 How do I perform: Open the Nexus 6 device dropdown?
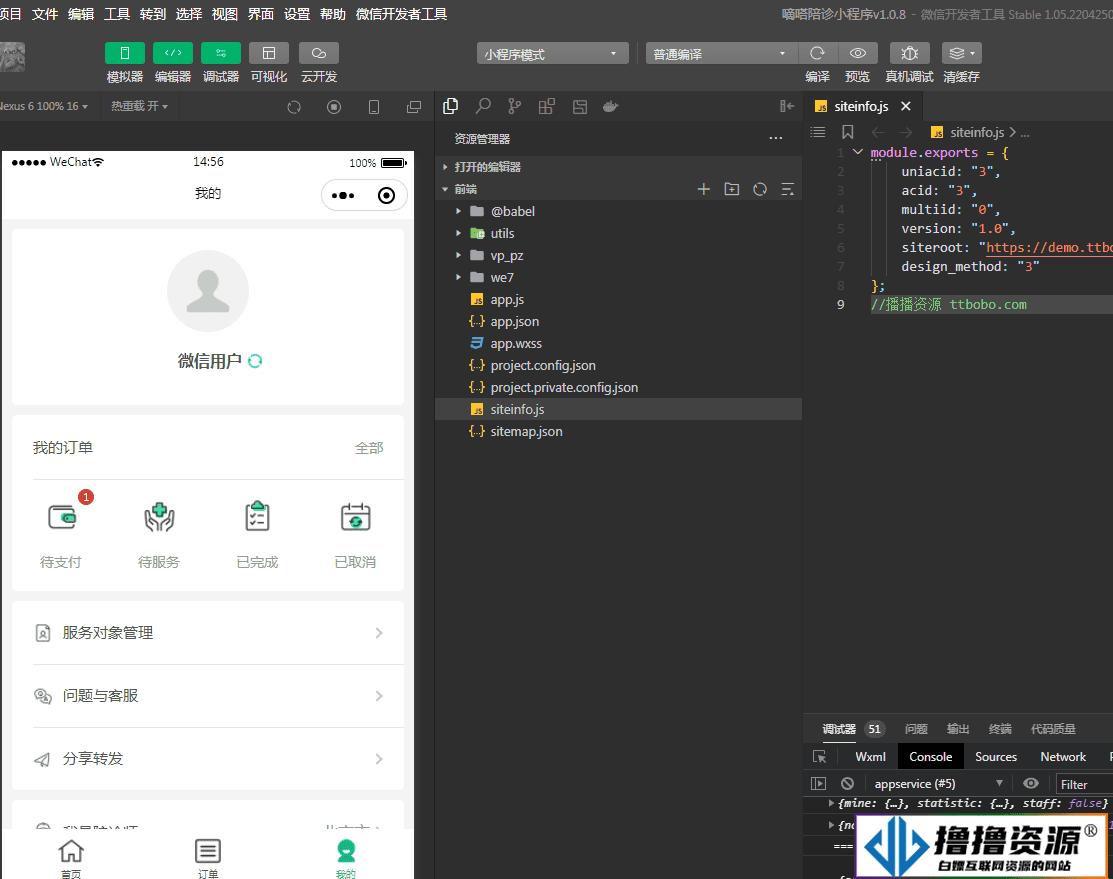pyautogui.click(x=44, y=107)
